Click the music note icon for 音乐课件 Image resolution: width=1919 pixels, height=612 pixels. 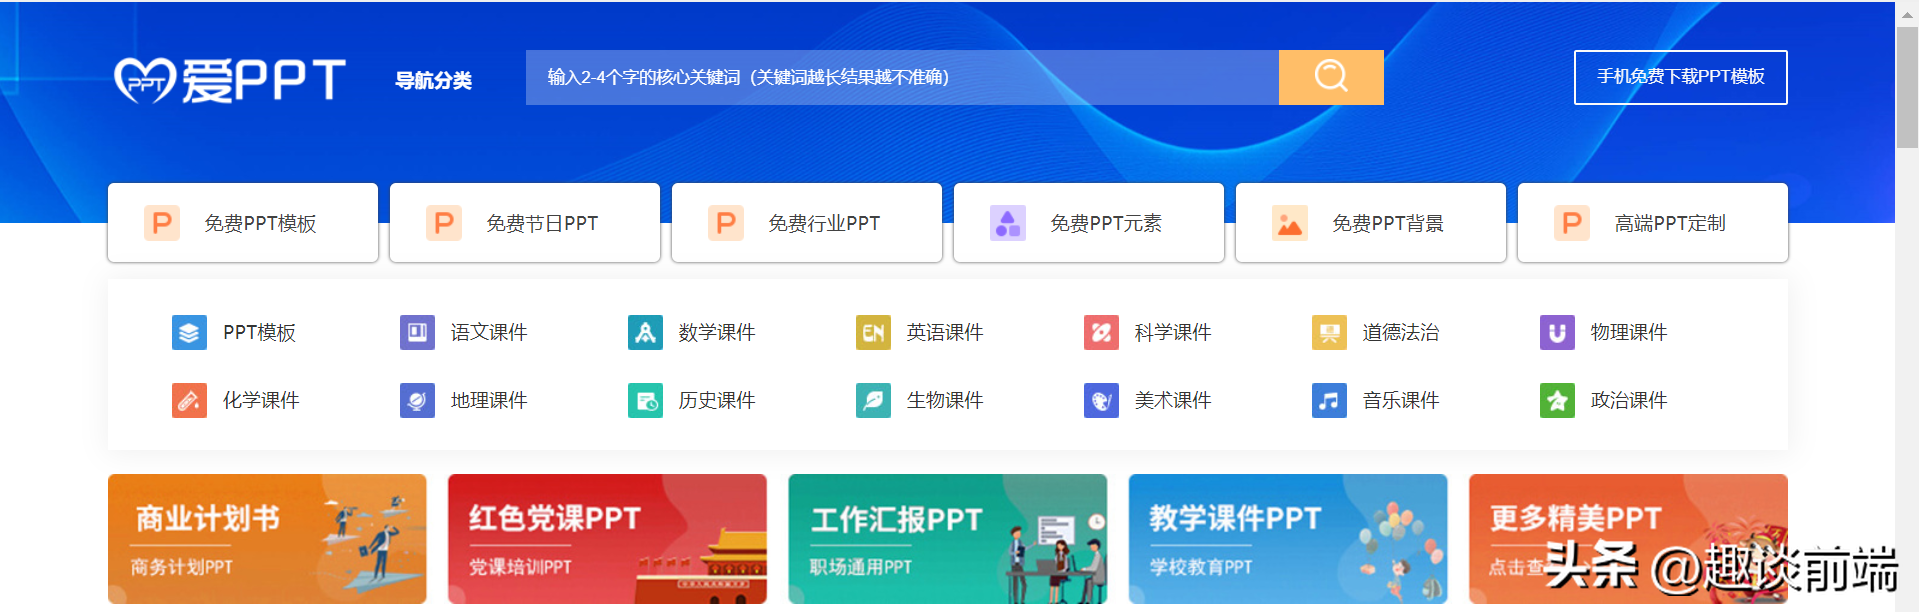click(1329, 400)
